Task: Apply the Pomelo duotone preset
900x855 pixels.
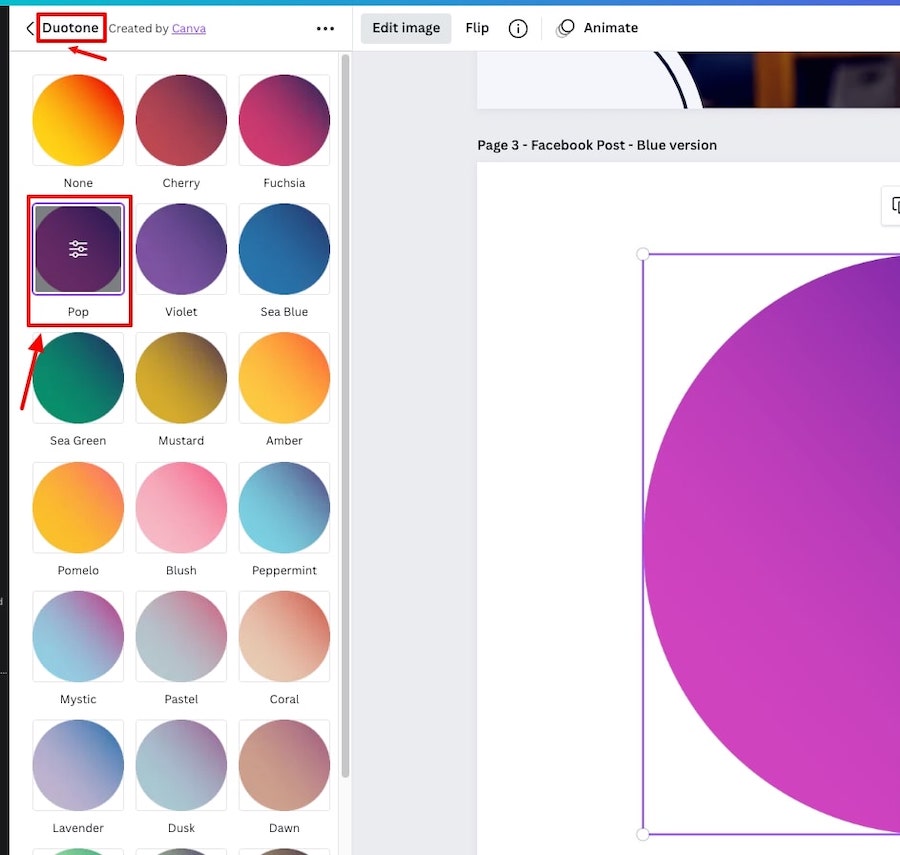Action: 78,508
